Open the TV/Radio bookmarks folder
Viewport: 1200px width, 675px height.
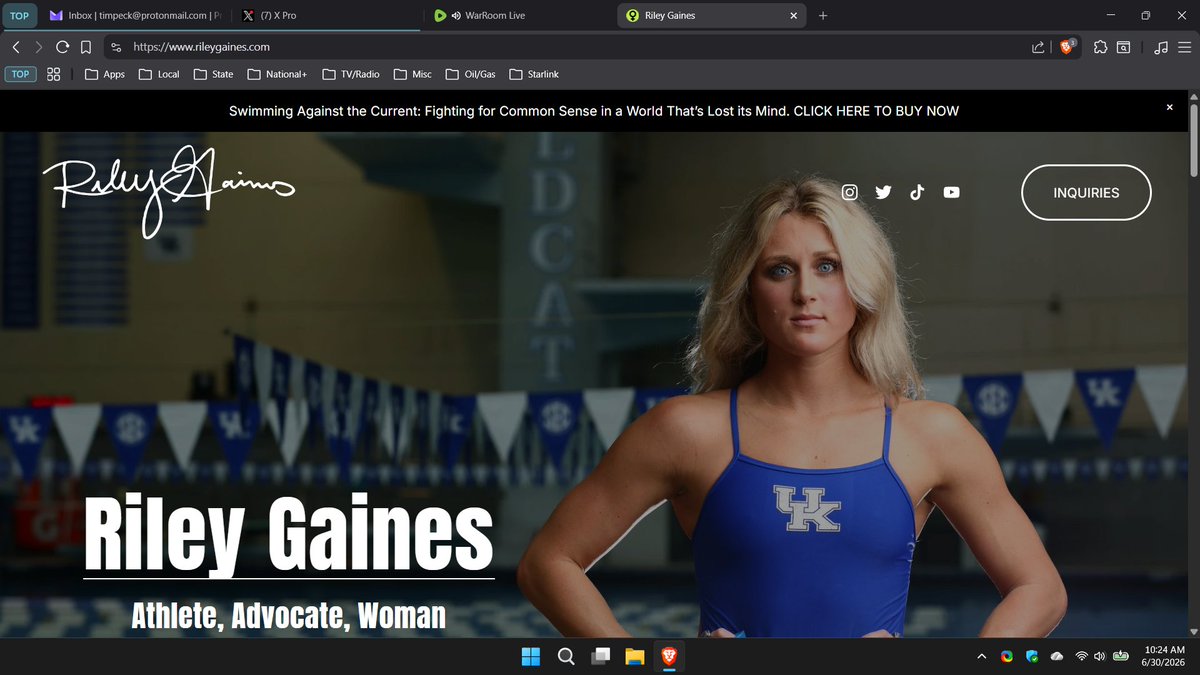352,74
